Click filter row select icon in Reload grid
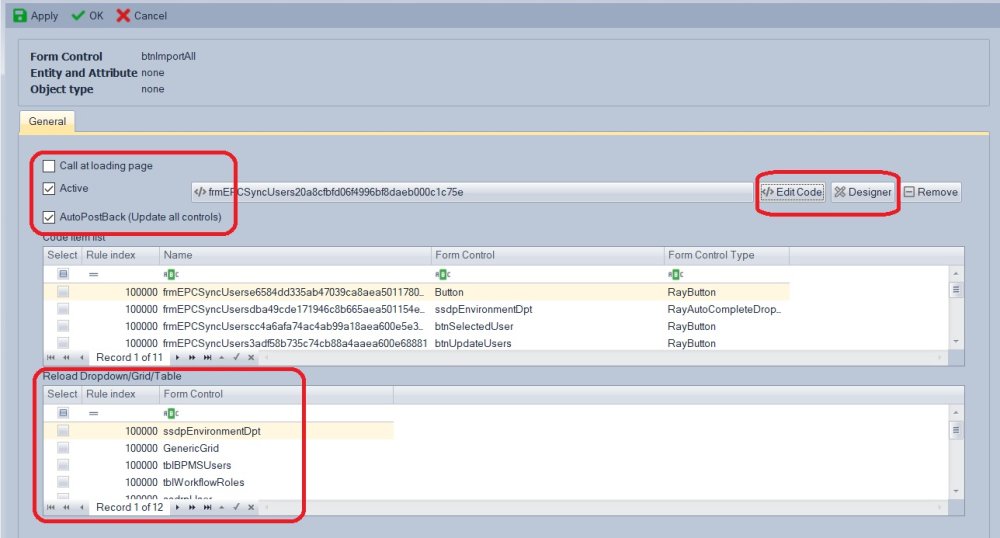The width and height of the screenshot is (1000, 538). tap(63, 413)
